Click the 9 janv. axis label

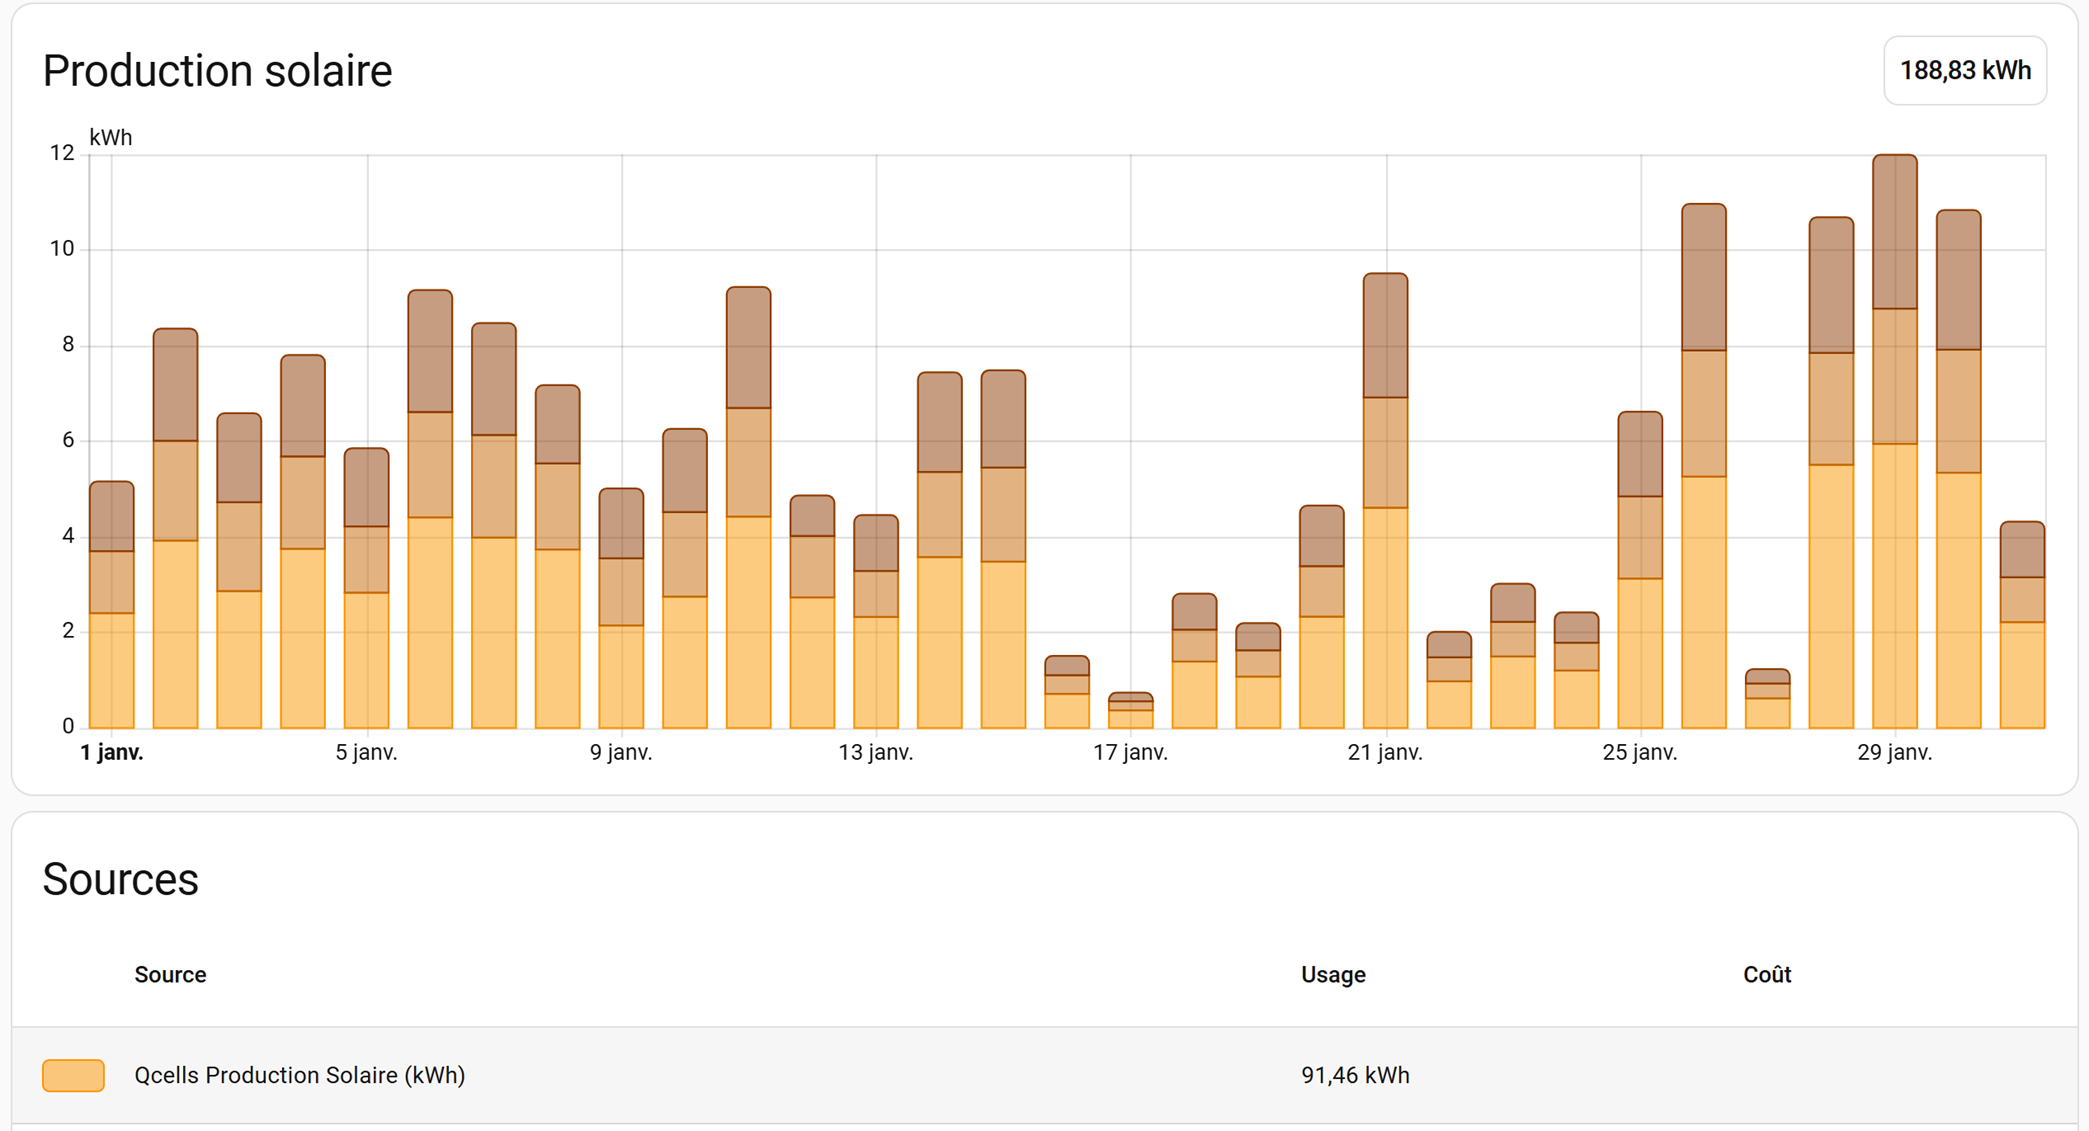[x=621, y=752]
